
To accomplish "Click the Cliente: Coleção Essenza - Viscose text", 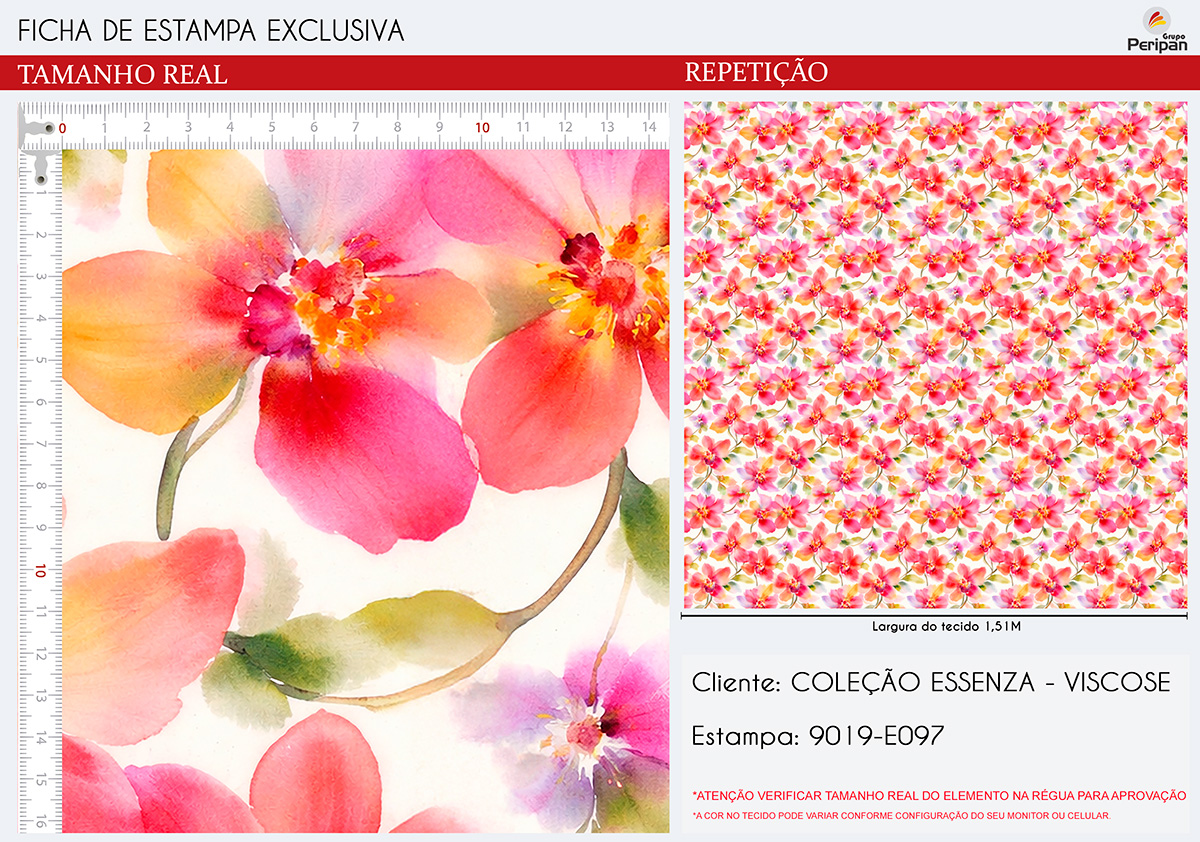I will (931, 683).
